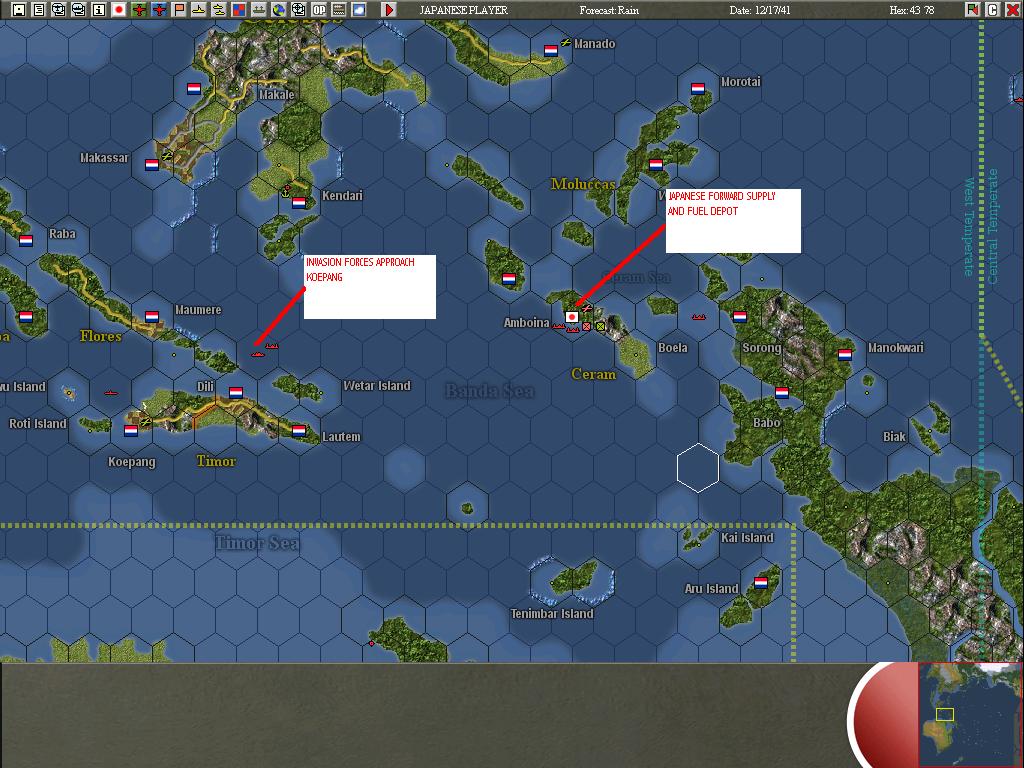
Task: Click the world minimap thumbnail
Action: click(970, 714)
